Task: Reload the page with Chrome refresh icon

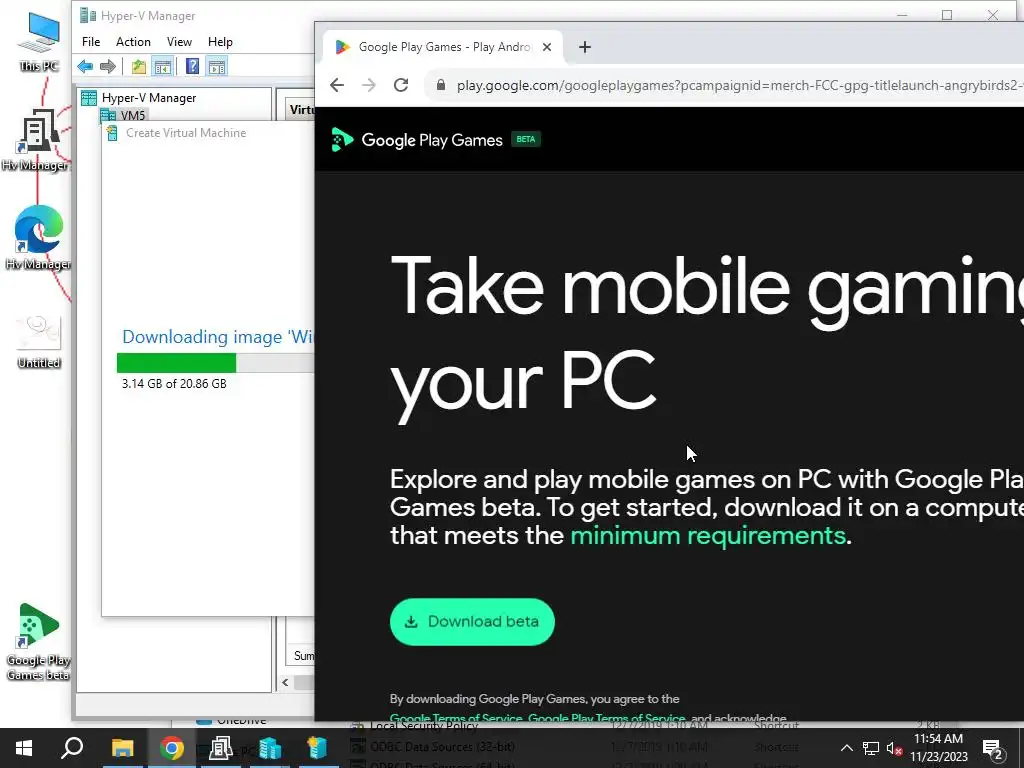Action: click(401, 85)
